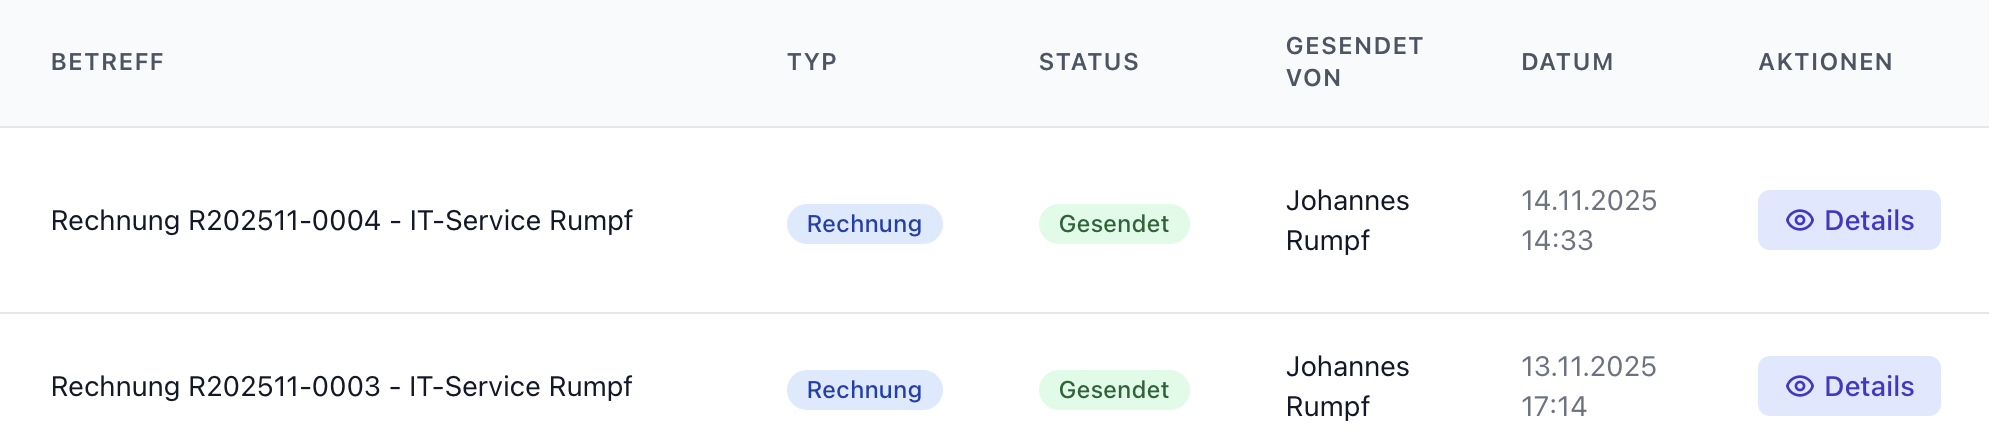Click the Gesendet status badge for R202511-0003
The image size is (2002, 438).
(x=1113, y=390)
